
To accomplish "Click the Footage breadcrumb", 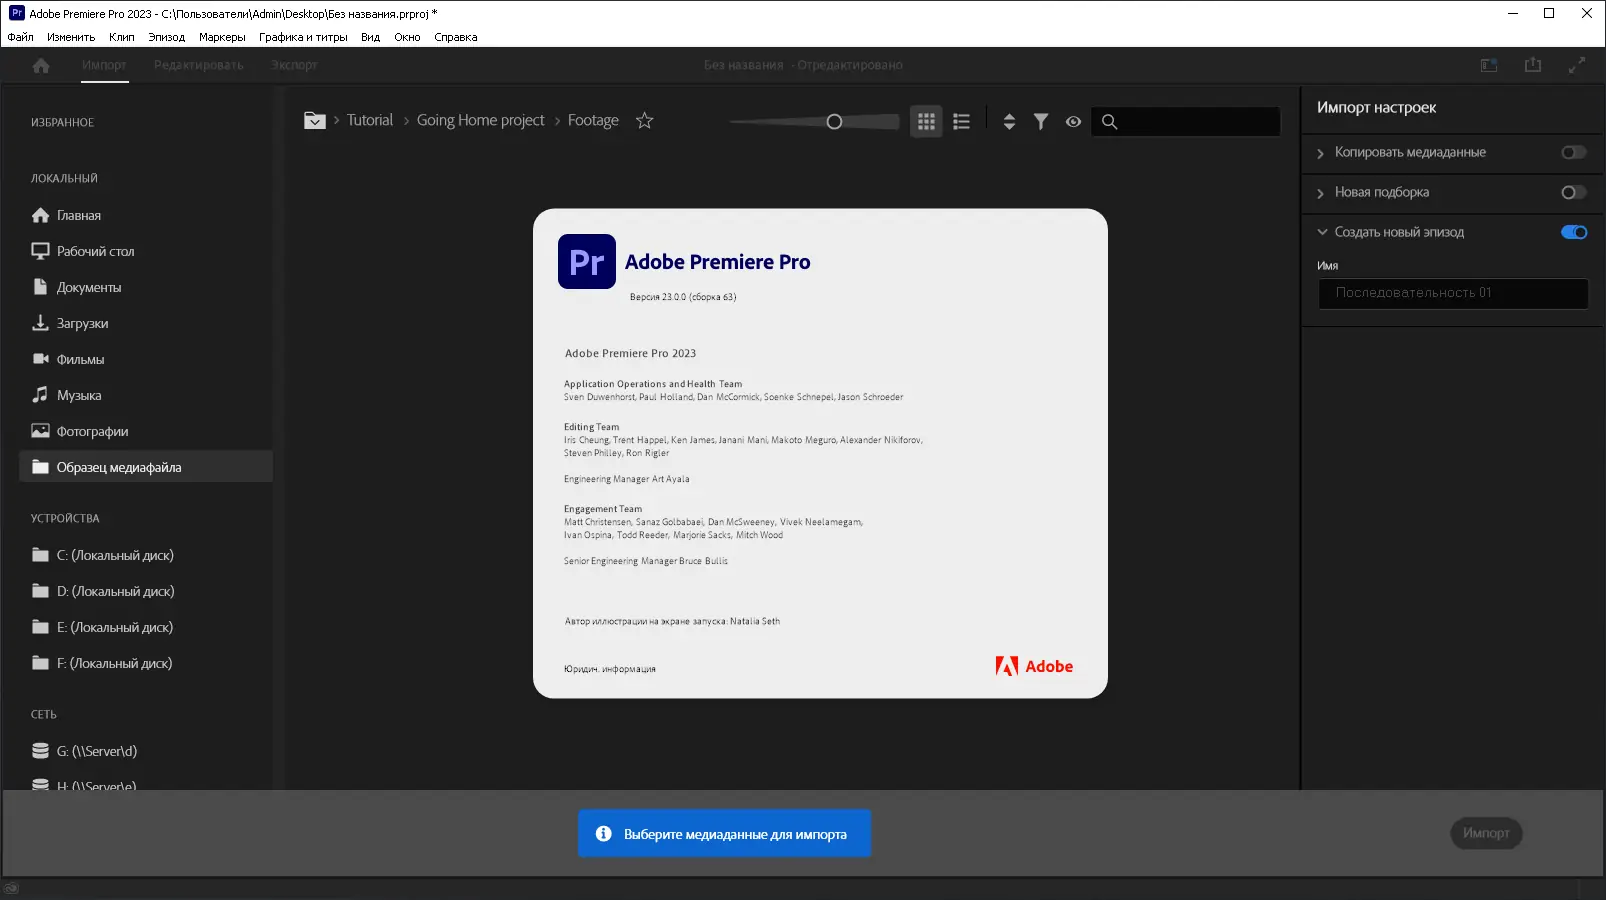I will (x=593, y=120).
